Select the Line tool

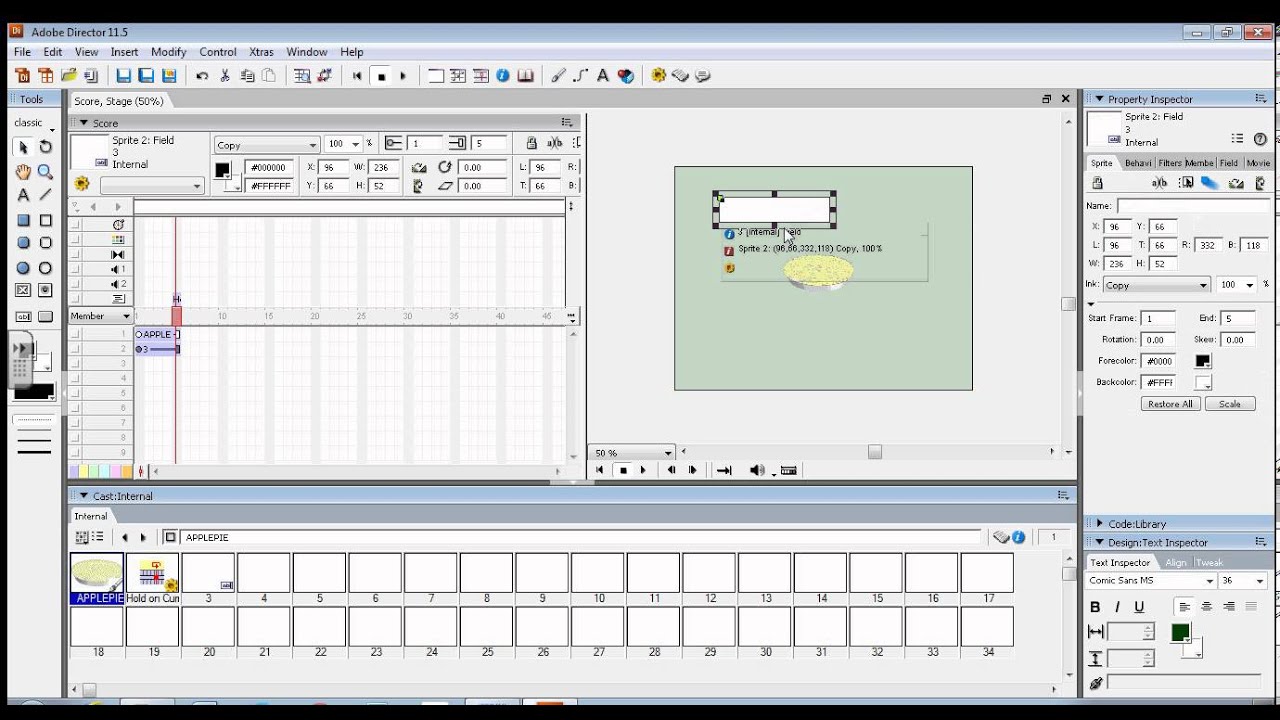45,195
